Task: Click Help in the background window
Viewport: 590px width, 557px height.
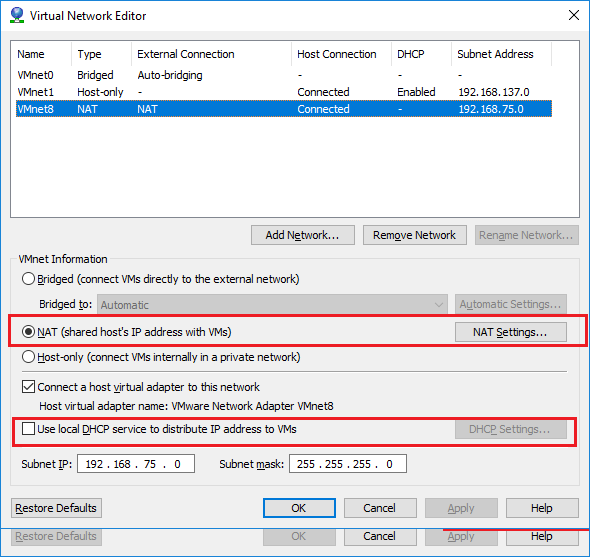Action: (542, 537)
